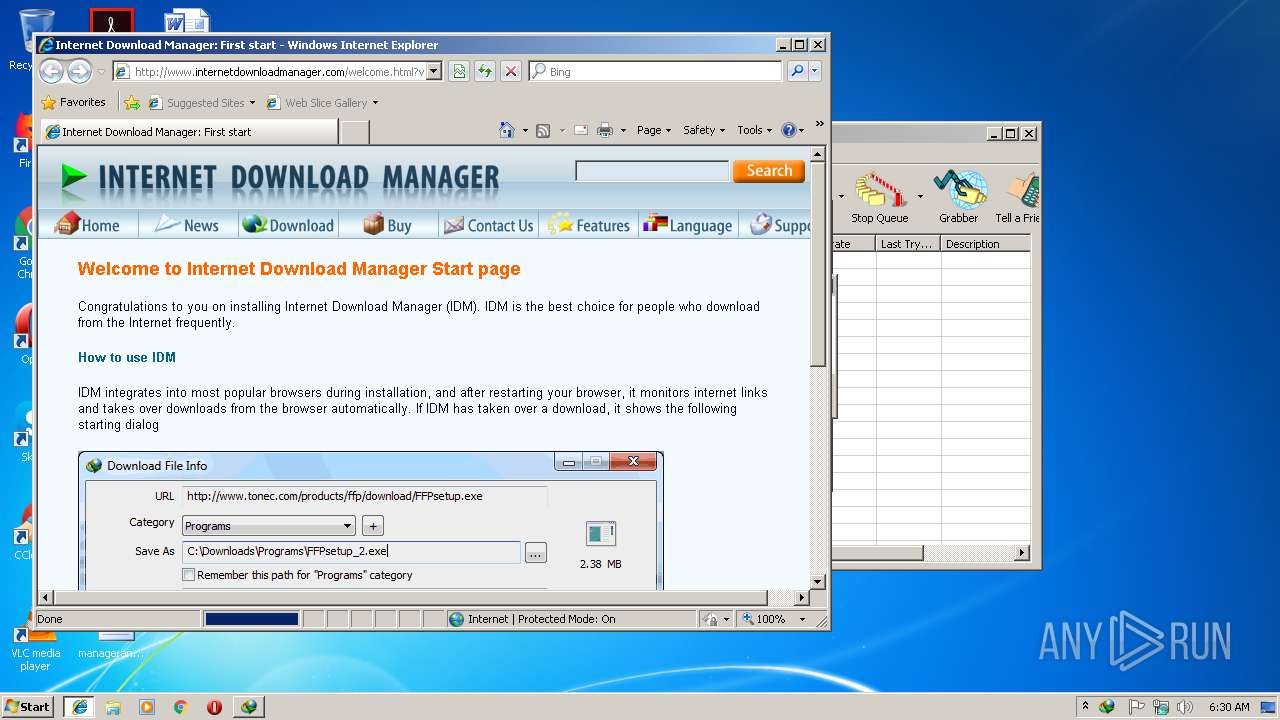Open Opera from the taskbar
The image size is (1280, 720).
214,707
